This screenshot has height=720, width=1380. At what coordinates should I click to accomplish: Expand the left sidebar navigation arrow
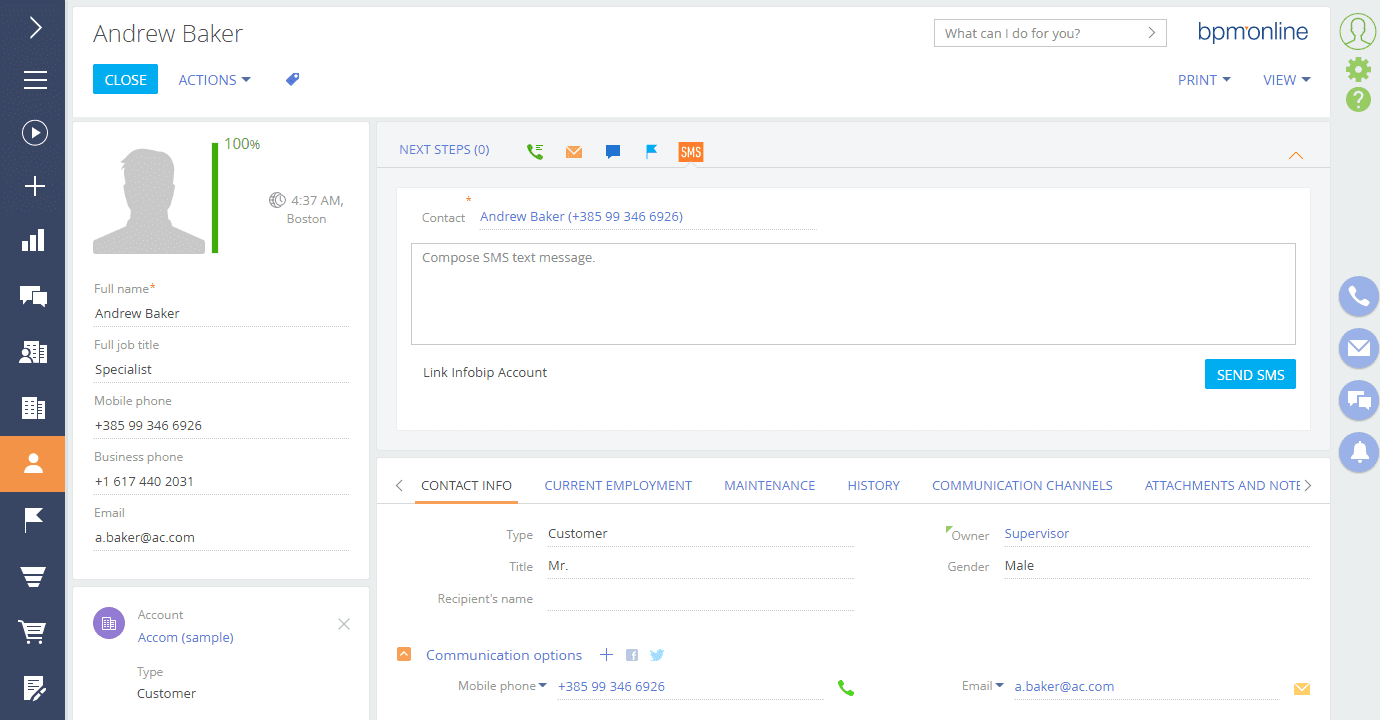click(35, 27)
